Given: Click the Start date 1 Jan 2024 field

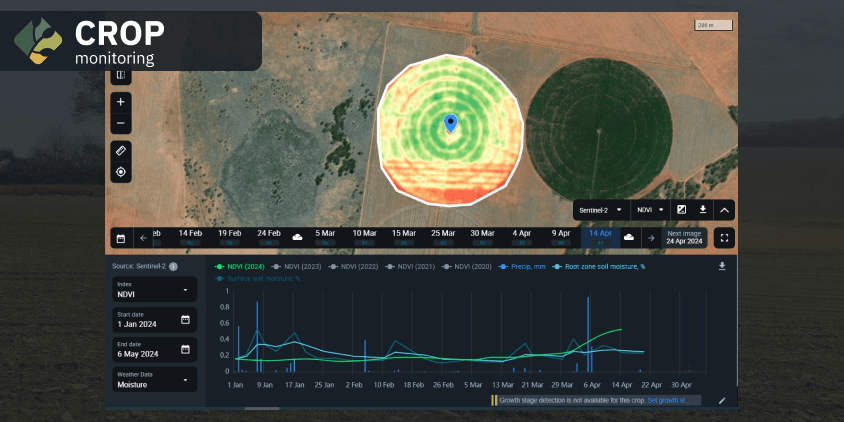Looking at the screenshot, I should click(x=154, y=320).
